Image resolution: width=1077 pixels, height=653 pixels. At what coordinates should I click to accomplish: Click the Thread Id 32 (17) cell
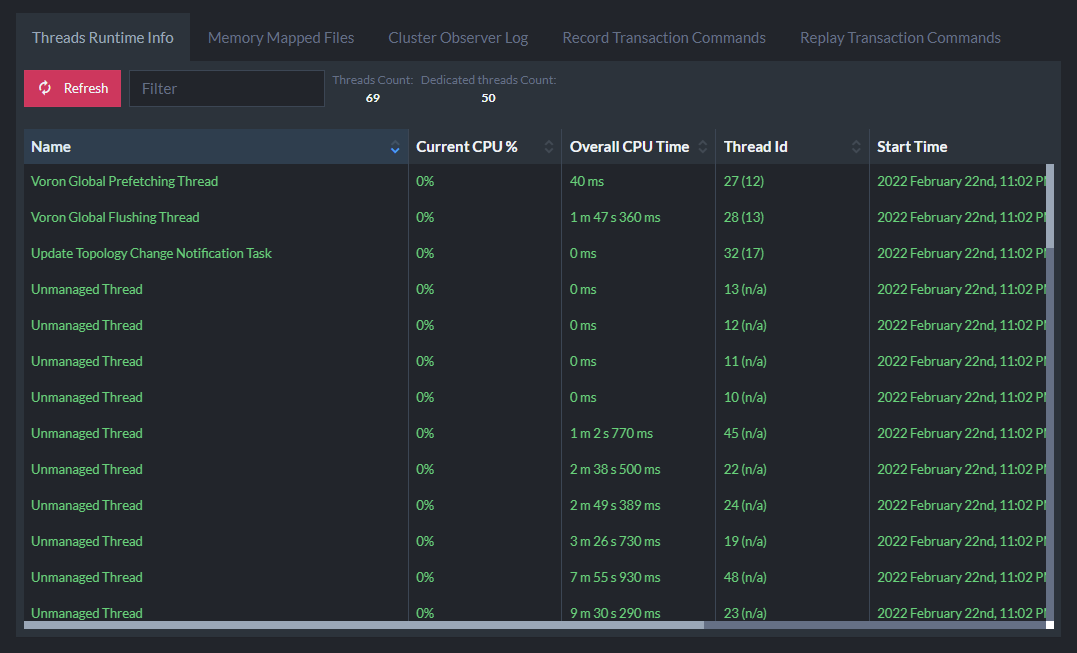point(743,253)
